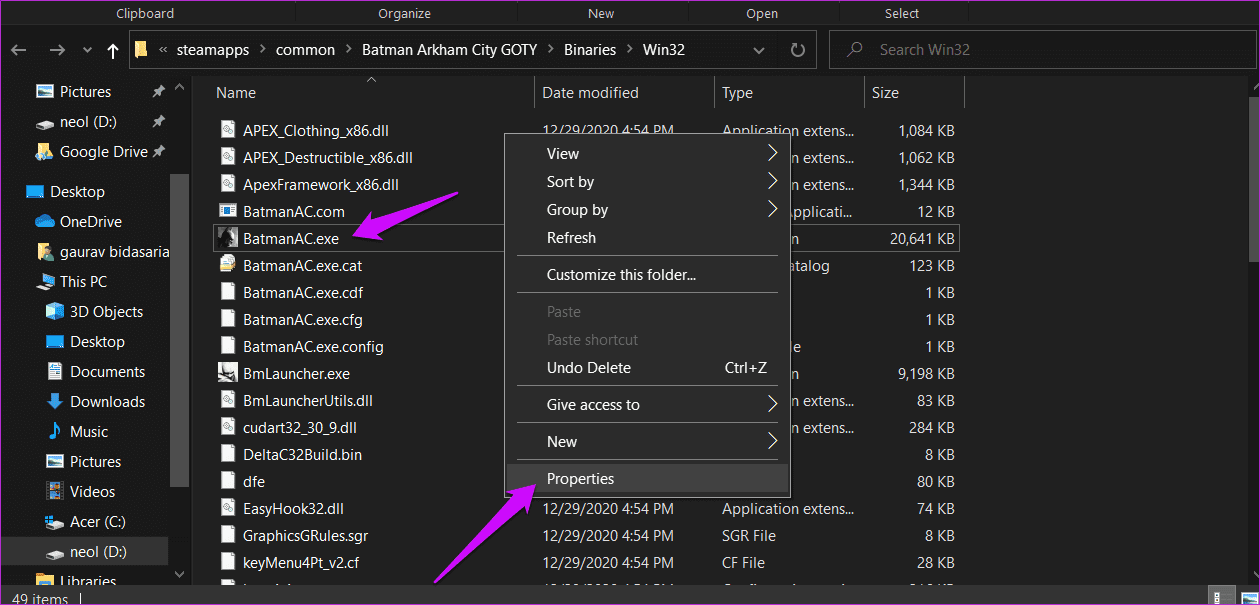Viewport: 1260px width, 605px height.
Task: Sort files by Name column
Action: [236, 93]
